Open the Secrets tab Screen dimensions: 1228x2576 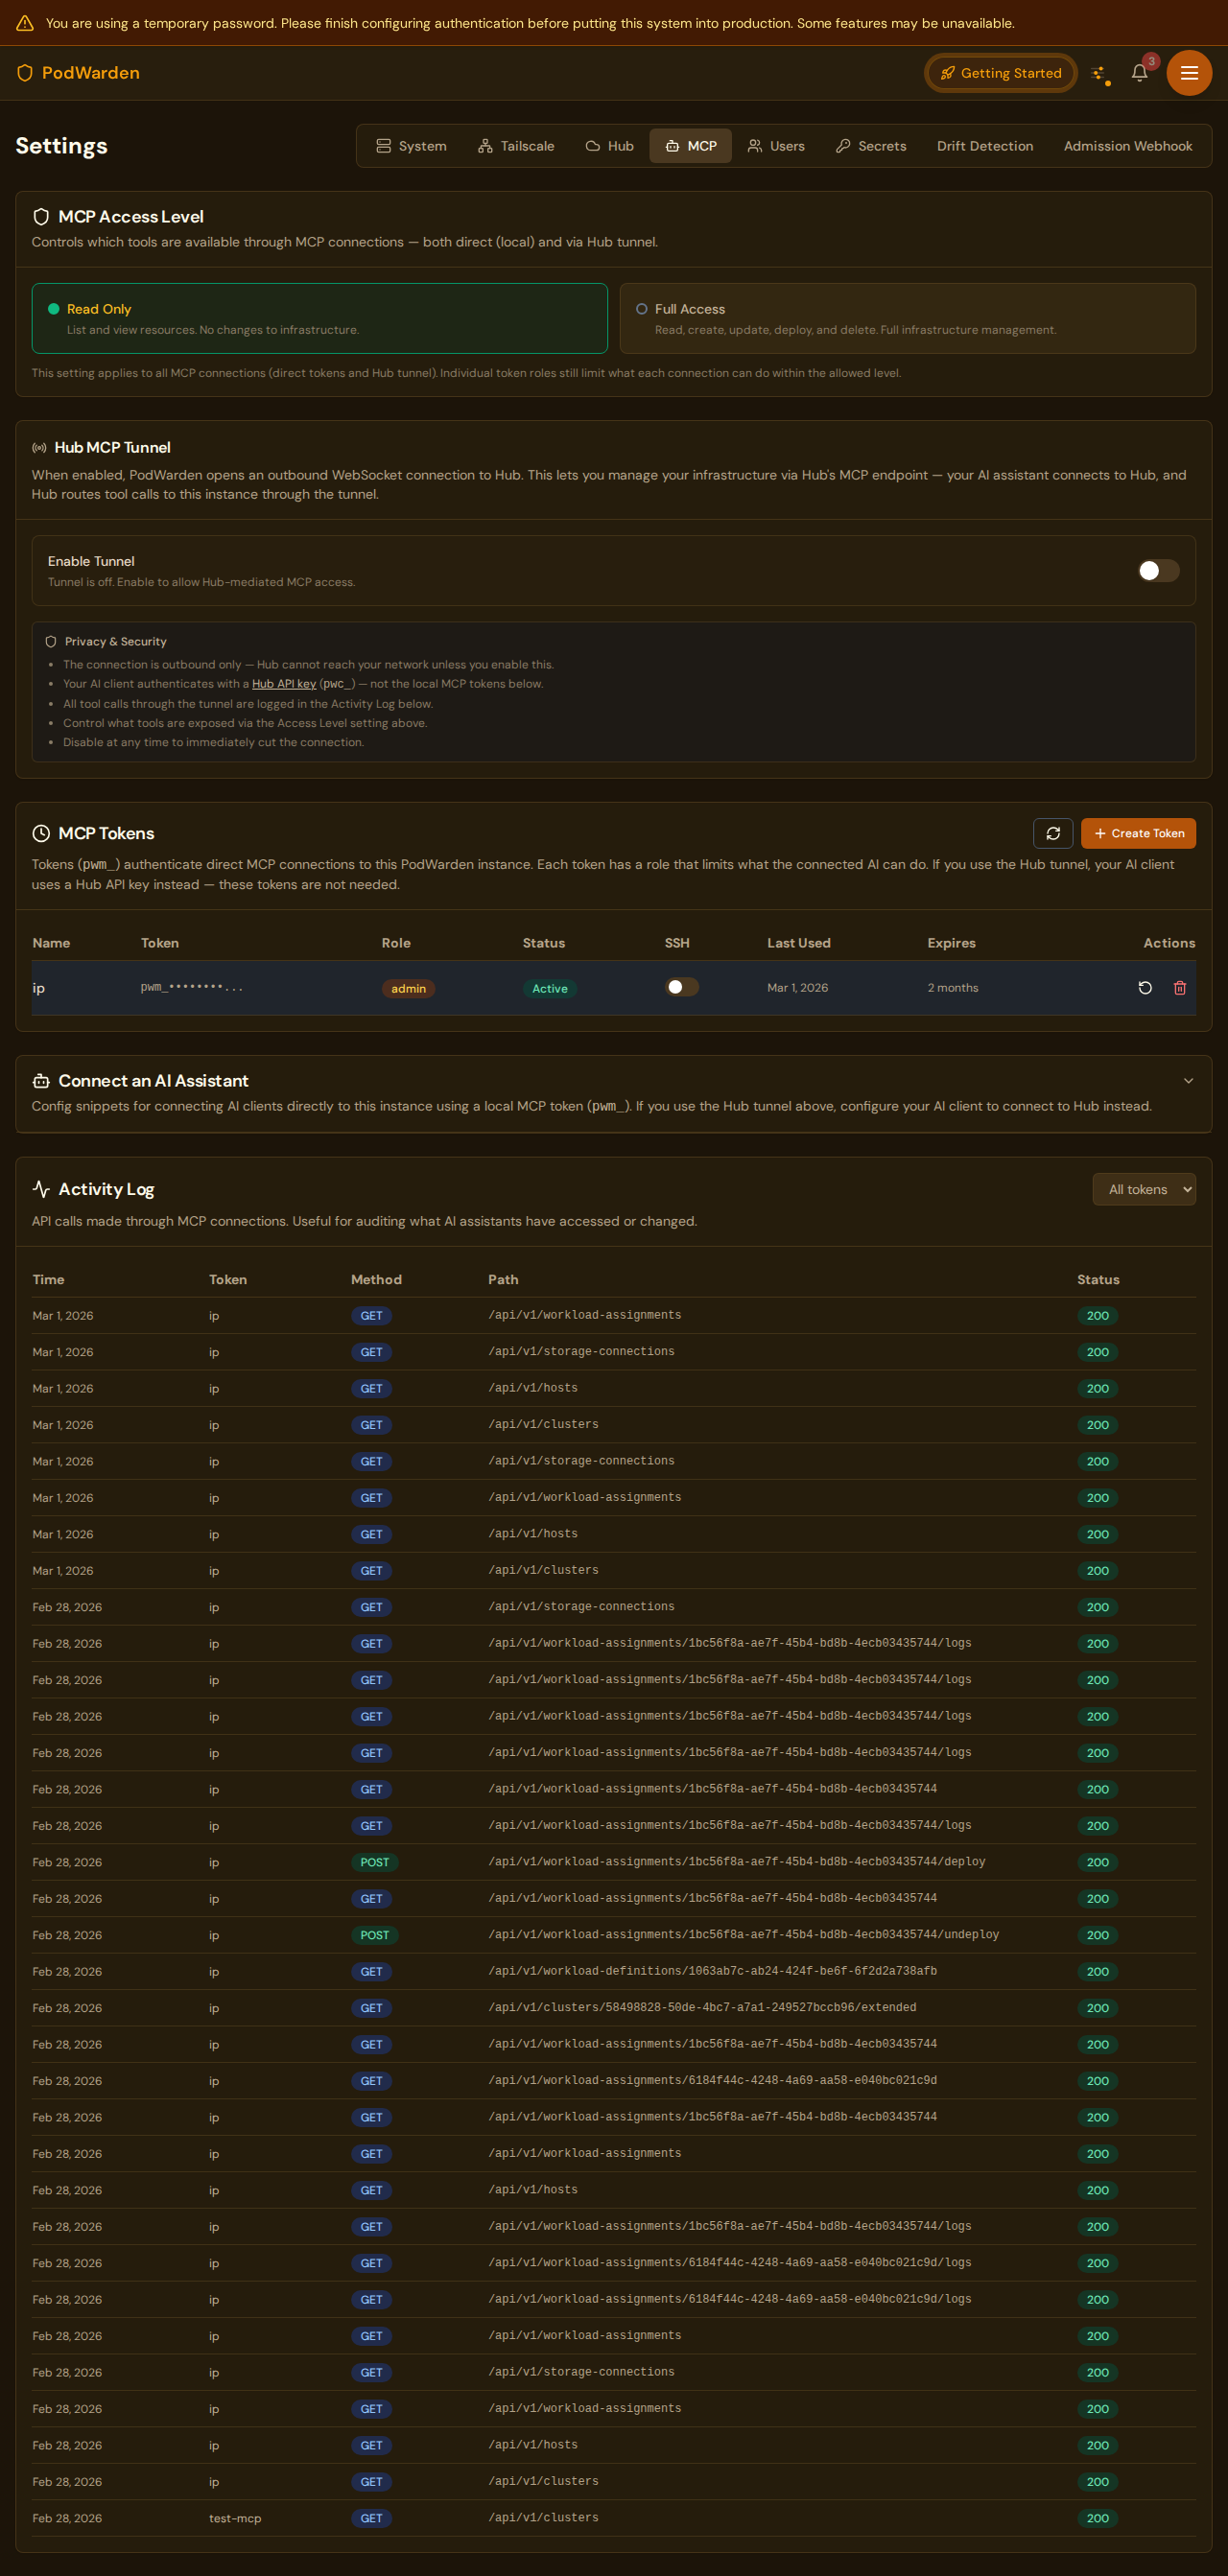click(x=871, y=146)
